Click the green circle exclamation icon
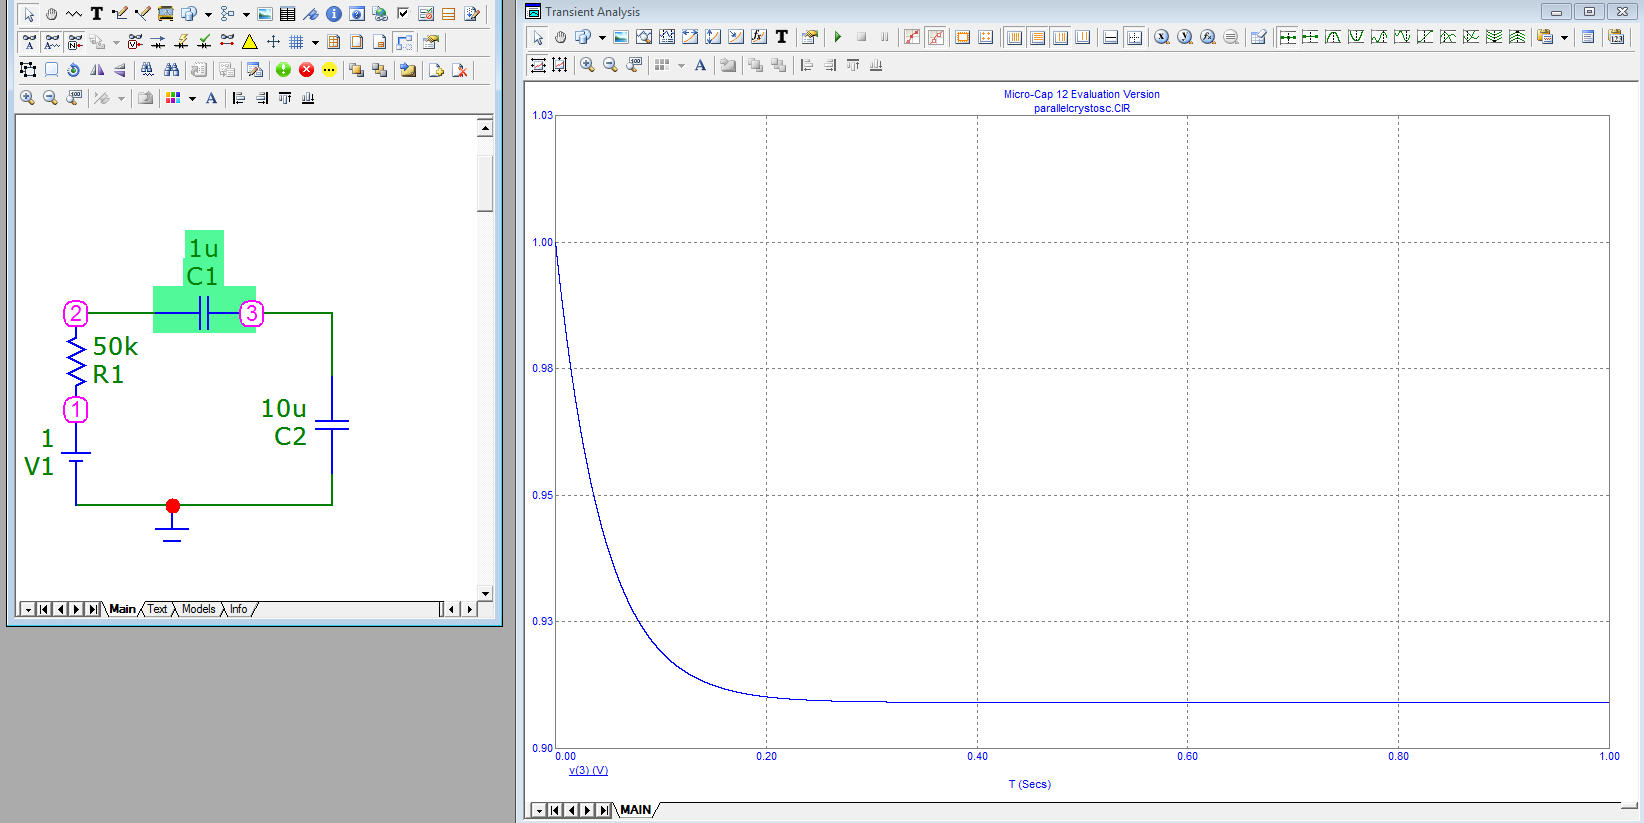1644x823 pixels. [x=283, y=70]
